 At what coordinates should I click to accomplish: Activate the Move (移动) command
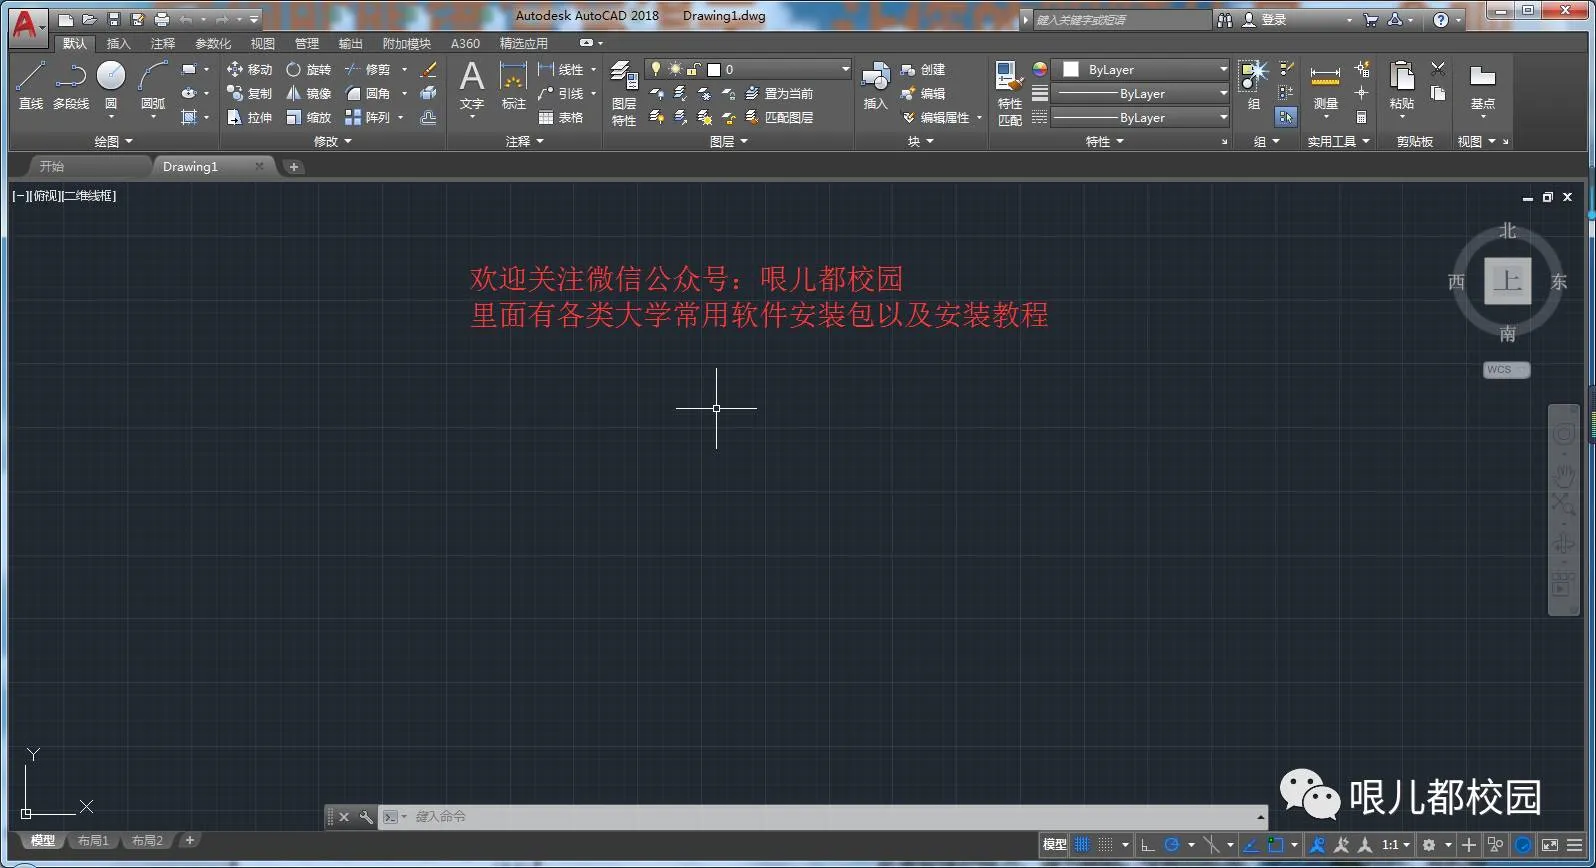pos(249,69)
